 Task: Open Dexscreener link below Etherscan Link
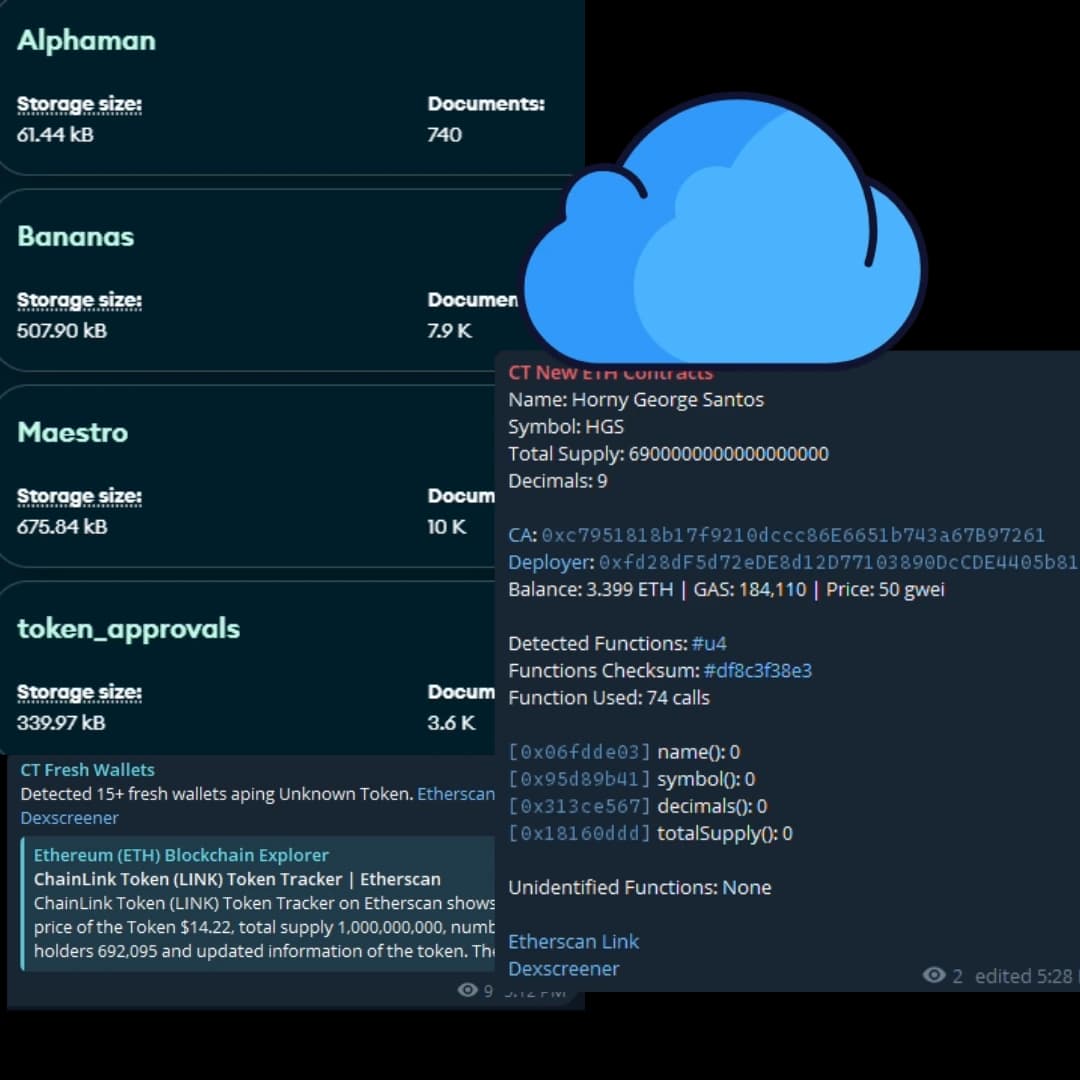(x=563, y=968)
